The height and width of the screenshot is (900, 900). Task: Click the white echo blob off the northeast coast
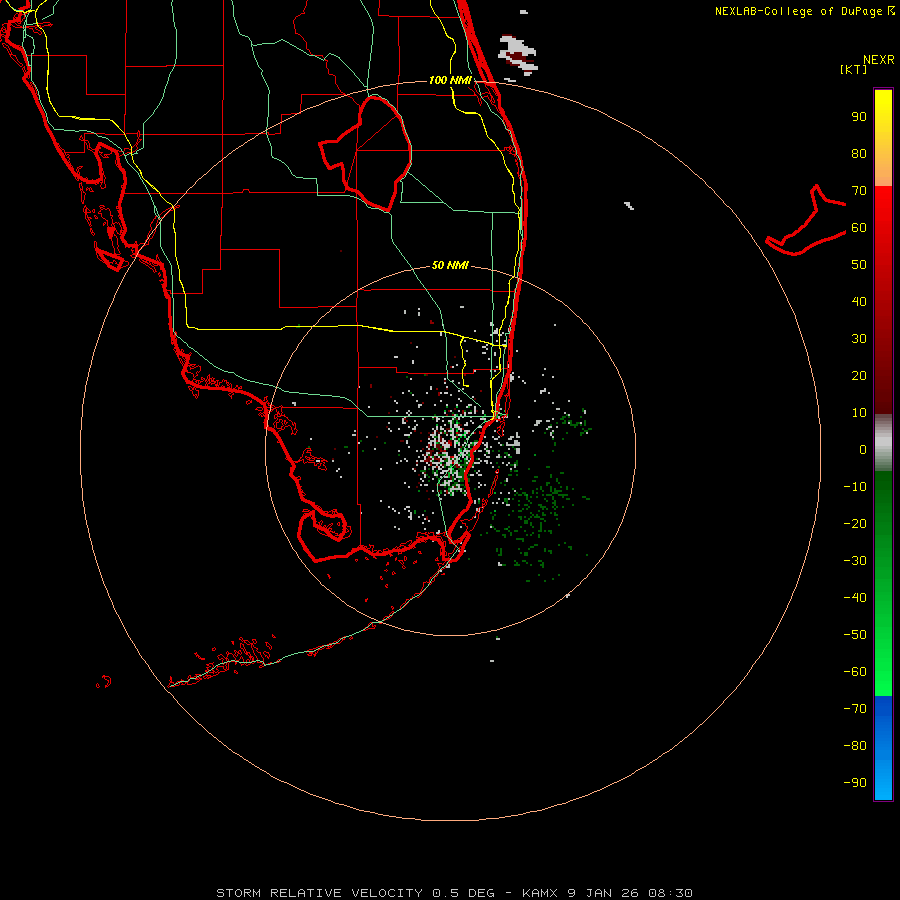(x=518, y=55)
